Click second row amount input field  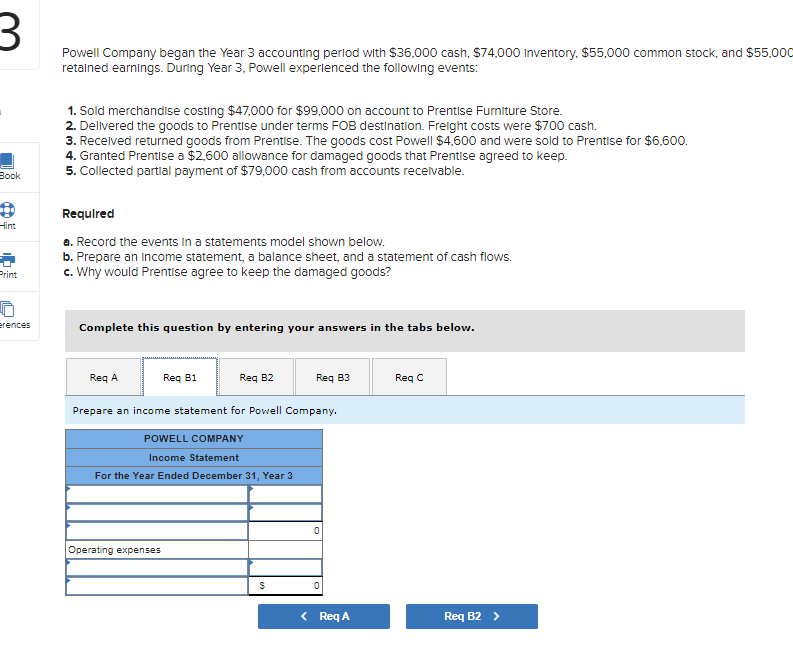tap(285, 513)
